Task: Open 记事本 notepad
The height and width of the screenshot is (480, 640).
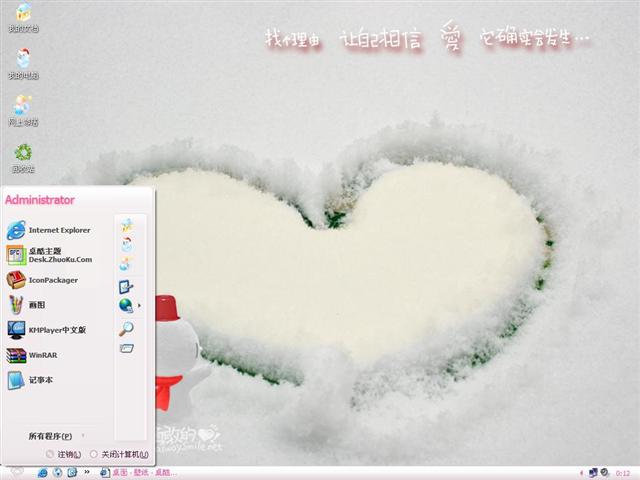Action: point(30,380)
